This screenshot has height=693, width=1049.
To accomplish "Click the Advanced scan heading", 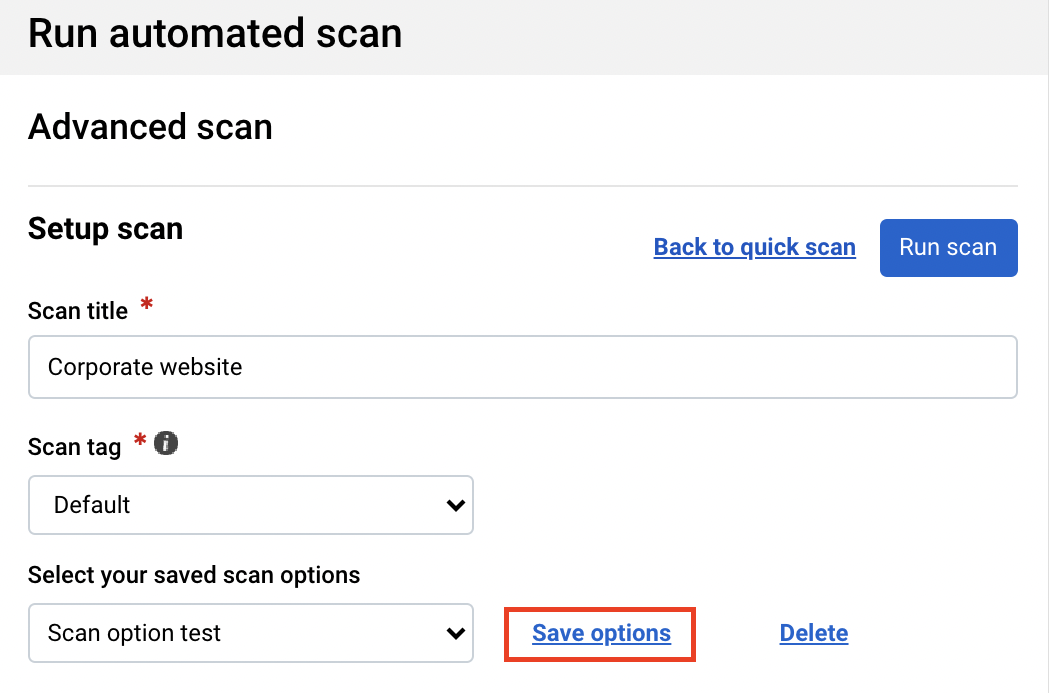I will [149, 127].
